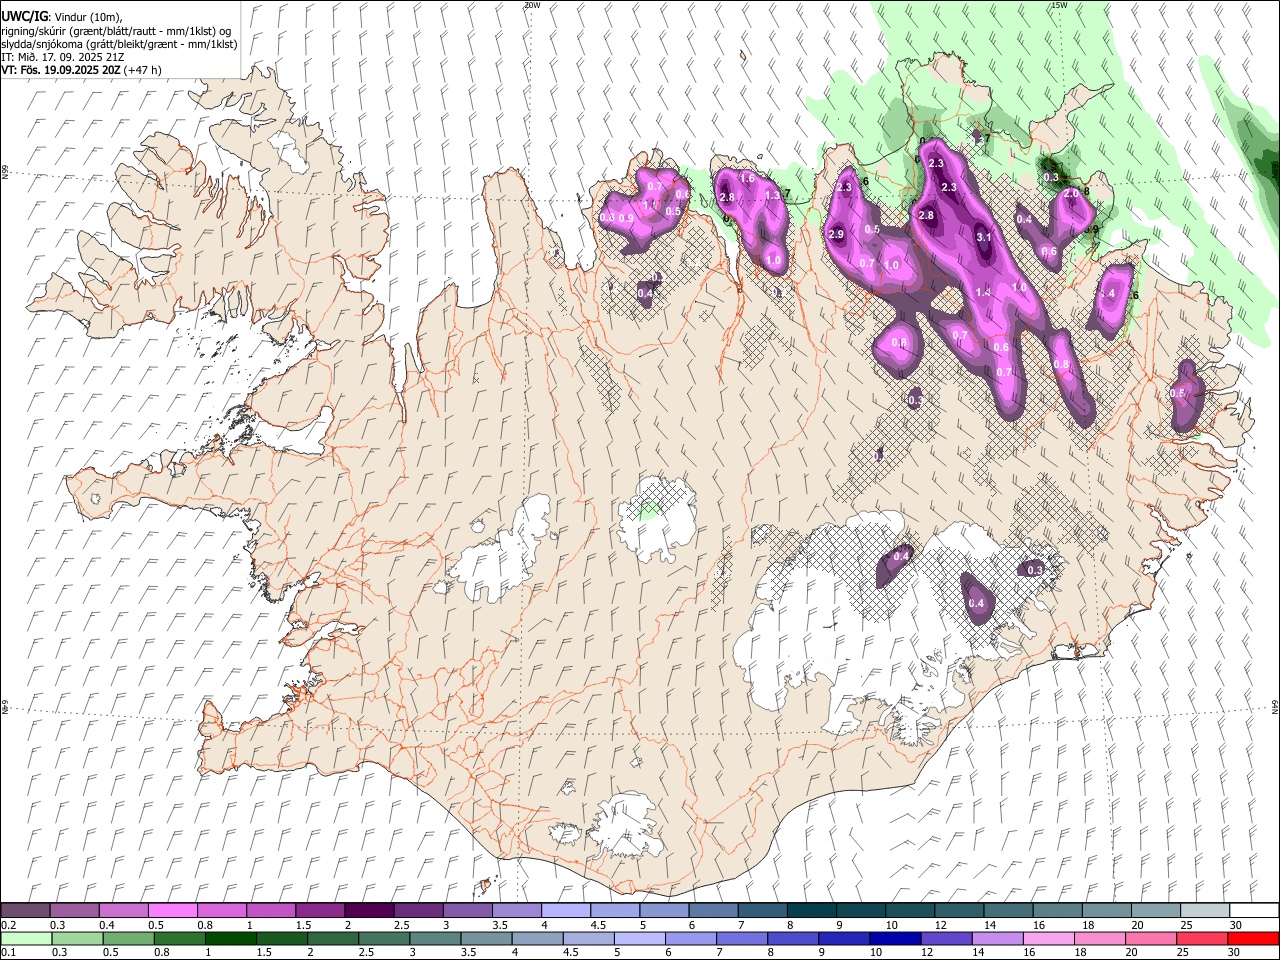Click the bright pink swatch above 0.5 in the upper legend row

(172, 910)
